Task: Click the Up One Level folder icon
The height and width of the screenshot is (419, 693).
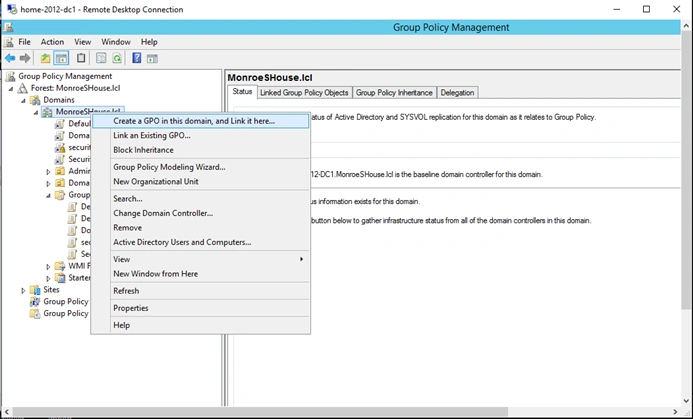Action: (x=45, y=58)
